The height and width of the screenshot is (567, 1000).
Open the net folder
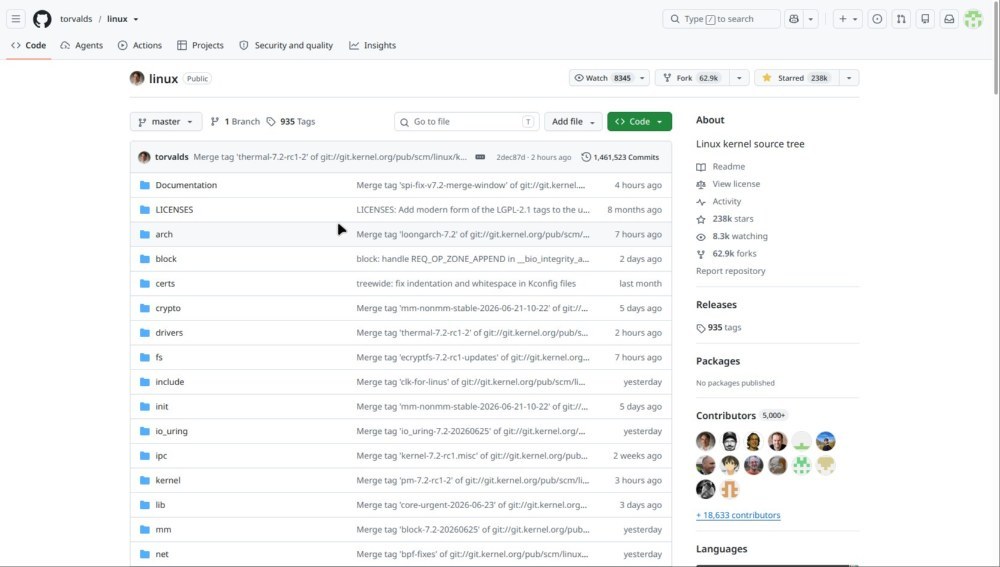[x=162, y=554]
